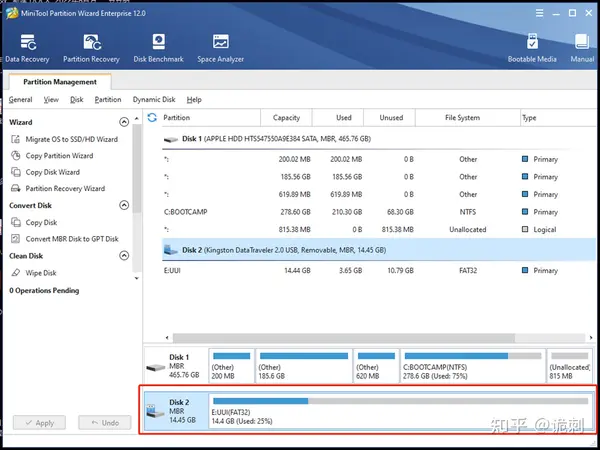Open the Help menu
The width and height of the screenshot is (600, 450).
pyautogui.click(x=194, y=99)
